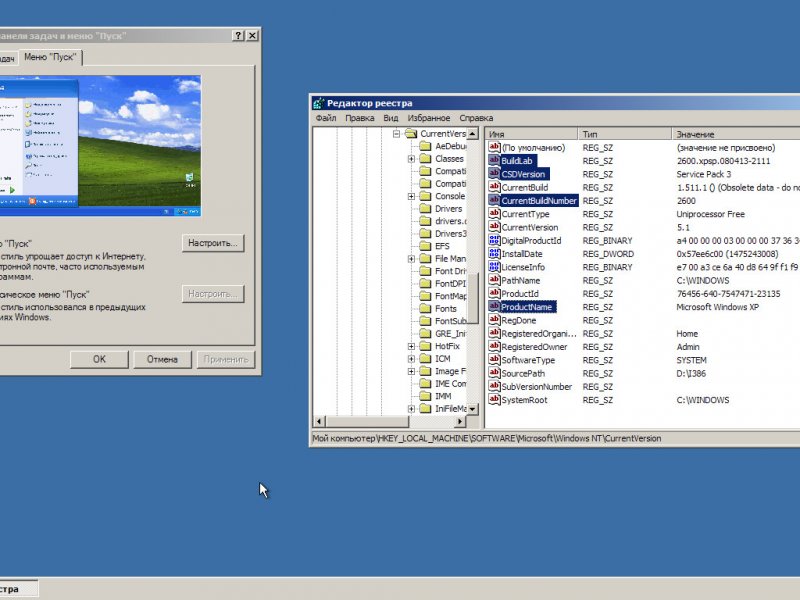Click the EFS folder icon in the tree
The image size is (800, 600).
(425, 246)
